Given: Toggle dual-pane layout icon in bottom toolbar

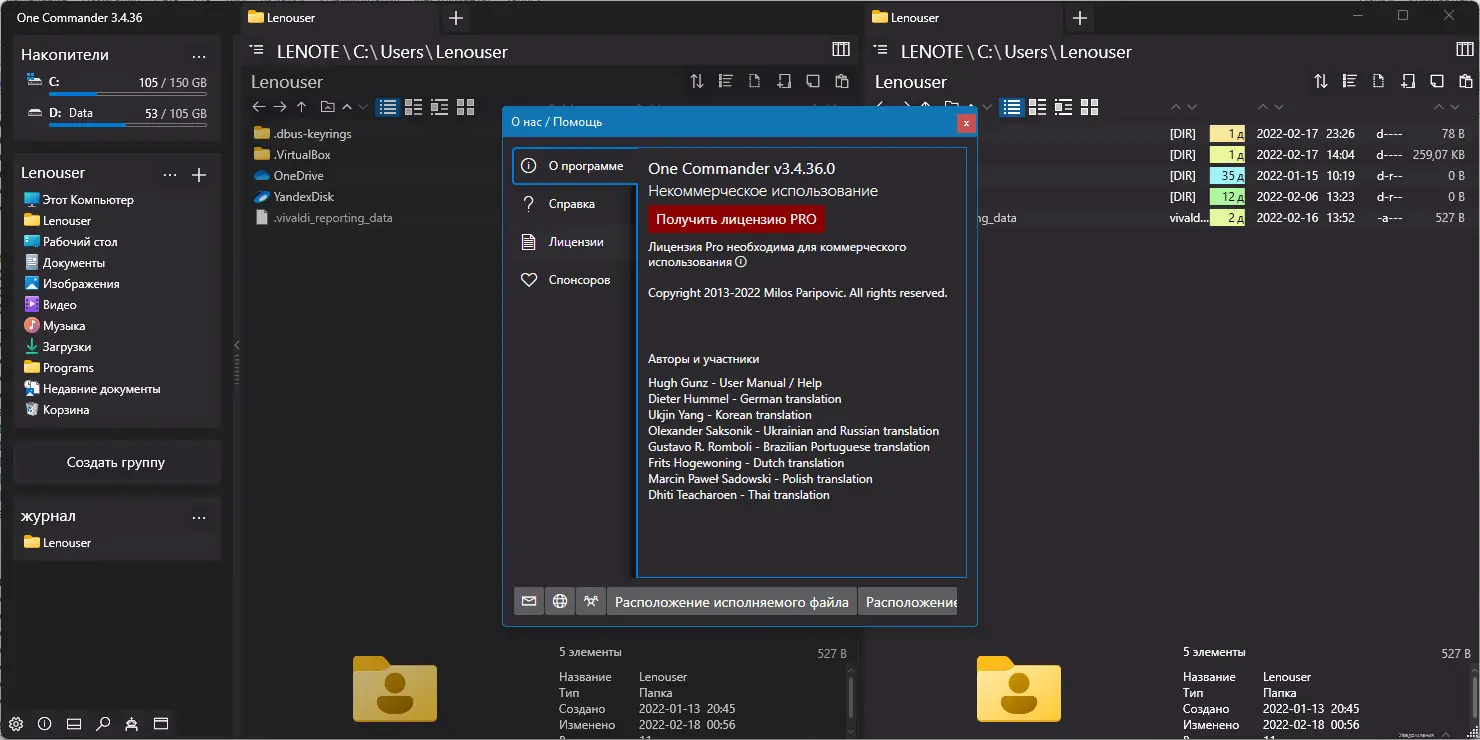Looking at the screenshot, I should tap(74, 723).
